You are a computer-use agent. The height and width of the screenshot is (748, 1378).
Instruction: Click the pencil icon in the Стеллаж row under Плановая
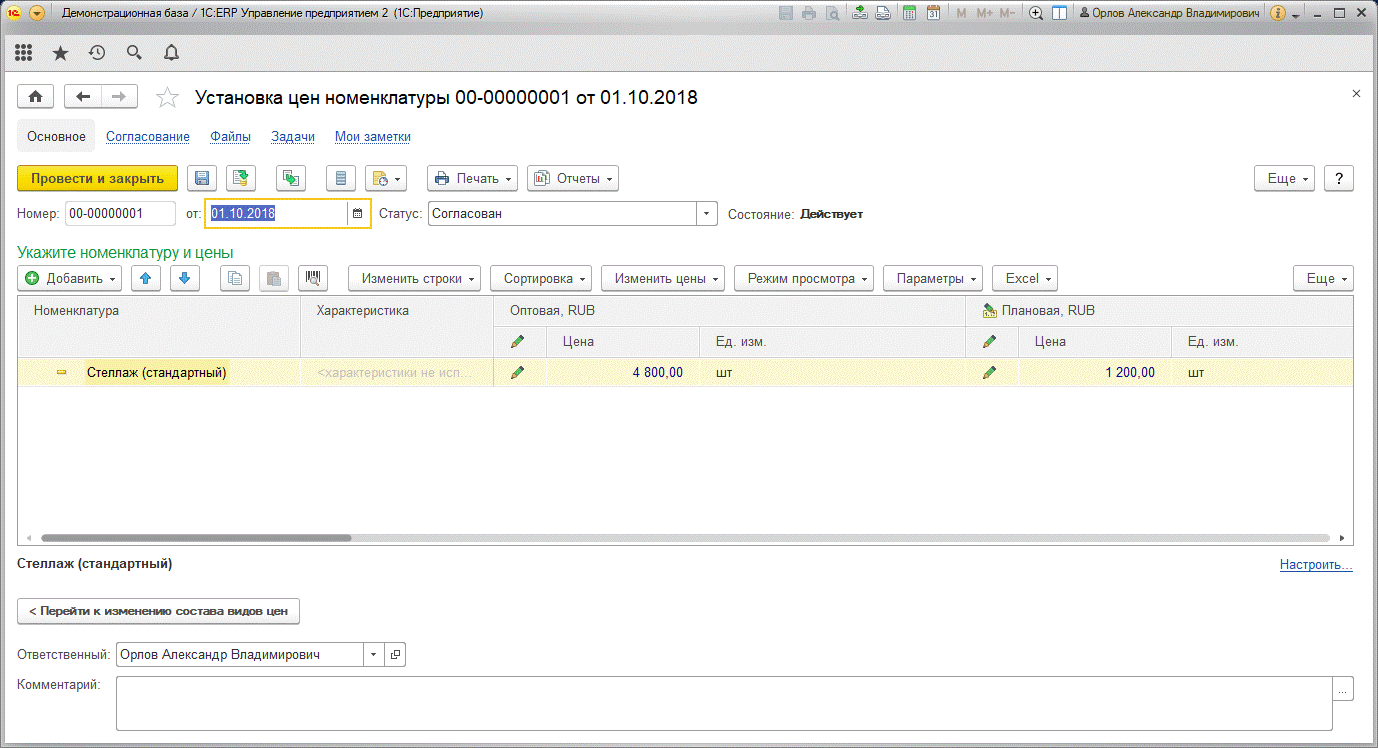(989, 372)
